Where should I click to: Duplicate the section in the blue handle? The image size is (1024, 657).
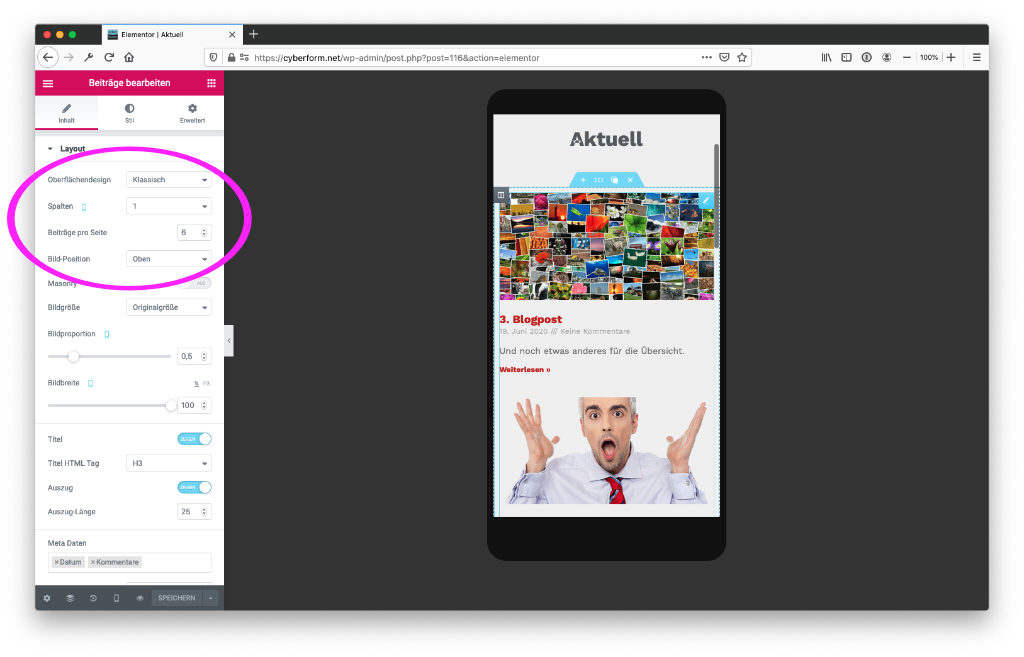coord(614,180)
